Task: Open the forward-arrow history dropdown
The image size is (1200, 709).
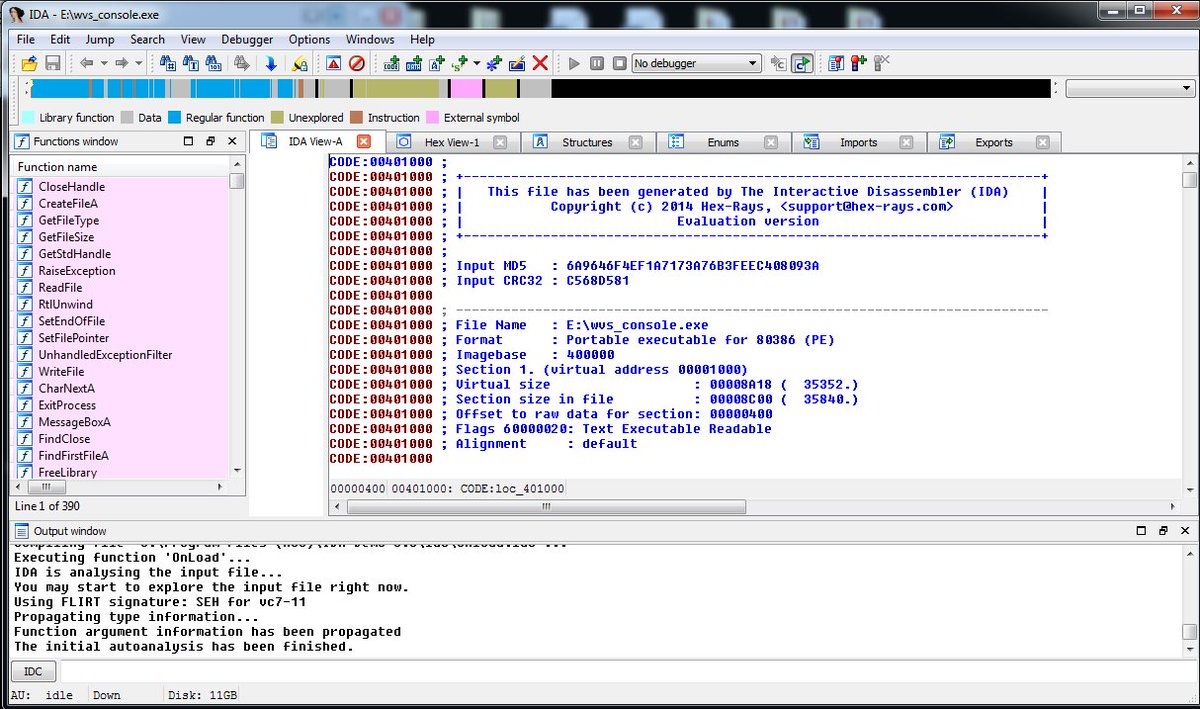Action: click(137, 63)
